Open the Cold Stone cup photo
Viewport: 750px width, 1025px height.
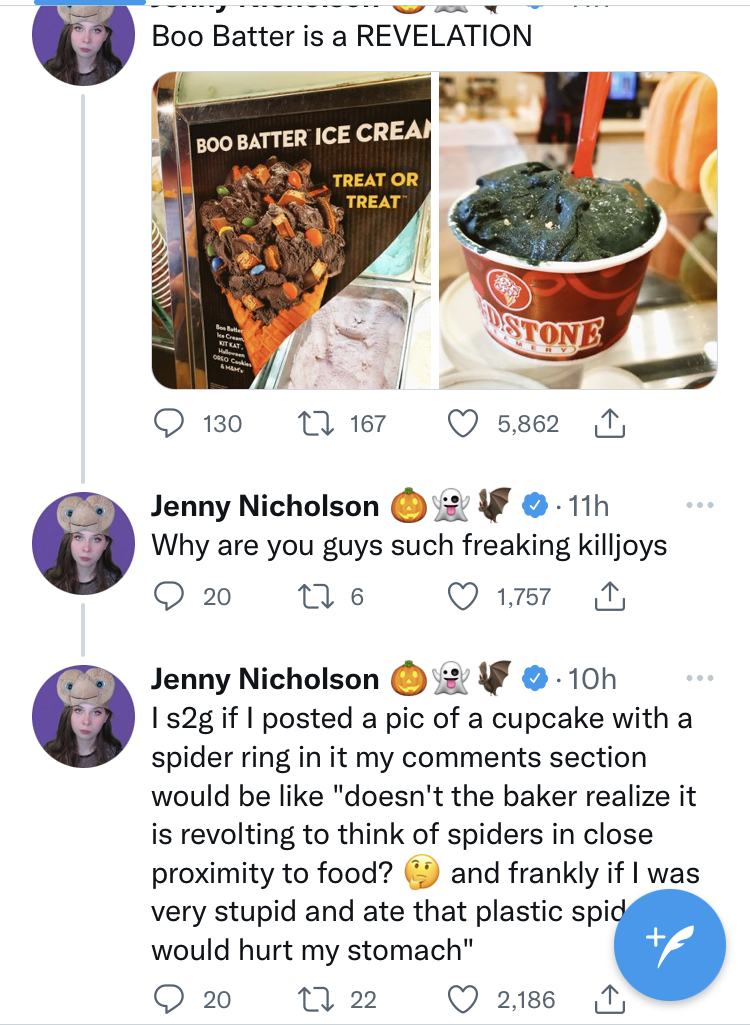point(578,230)
